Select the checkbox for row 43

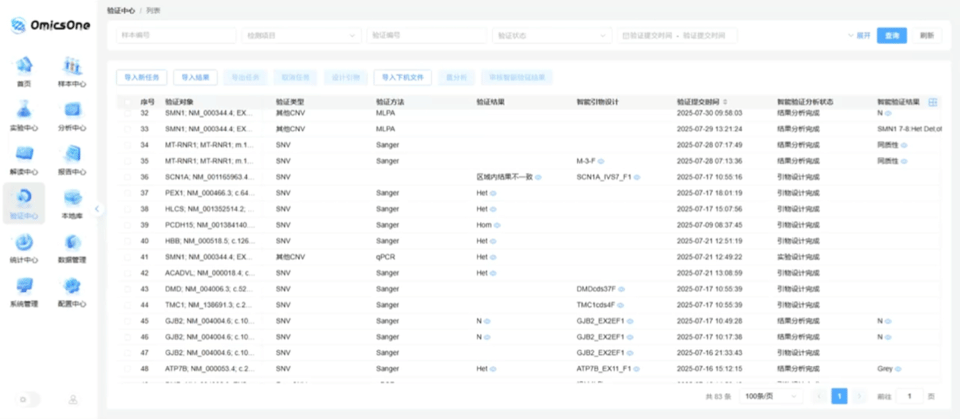[127, 289]
